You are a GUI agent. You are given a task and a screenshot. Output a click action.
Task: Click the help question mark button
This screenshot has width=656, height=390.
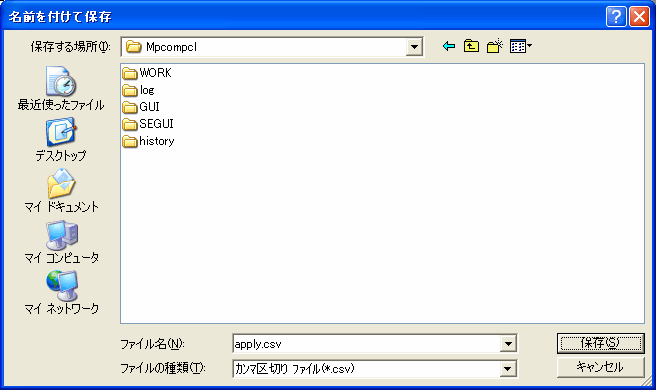[x=616, y=17]
